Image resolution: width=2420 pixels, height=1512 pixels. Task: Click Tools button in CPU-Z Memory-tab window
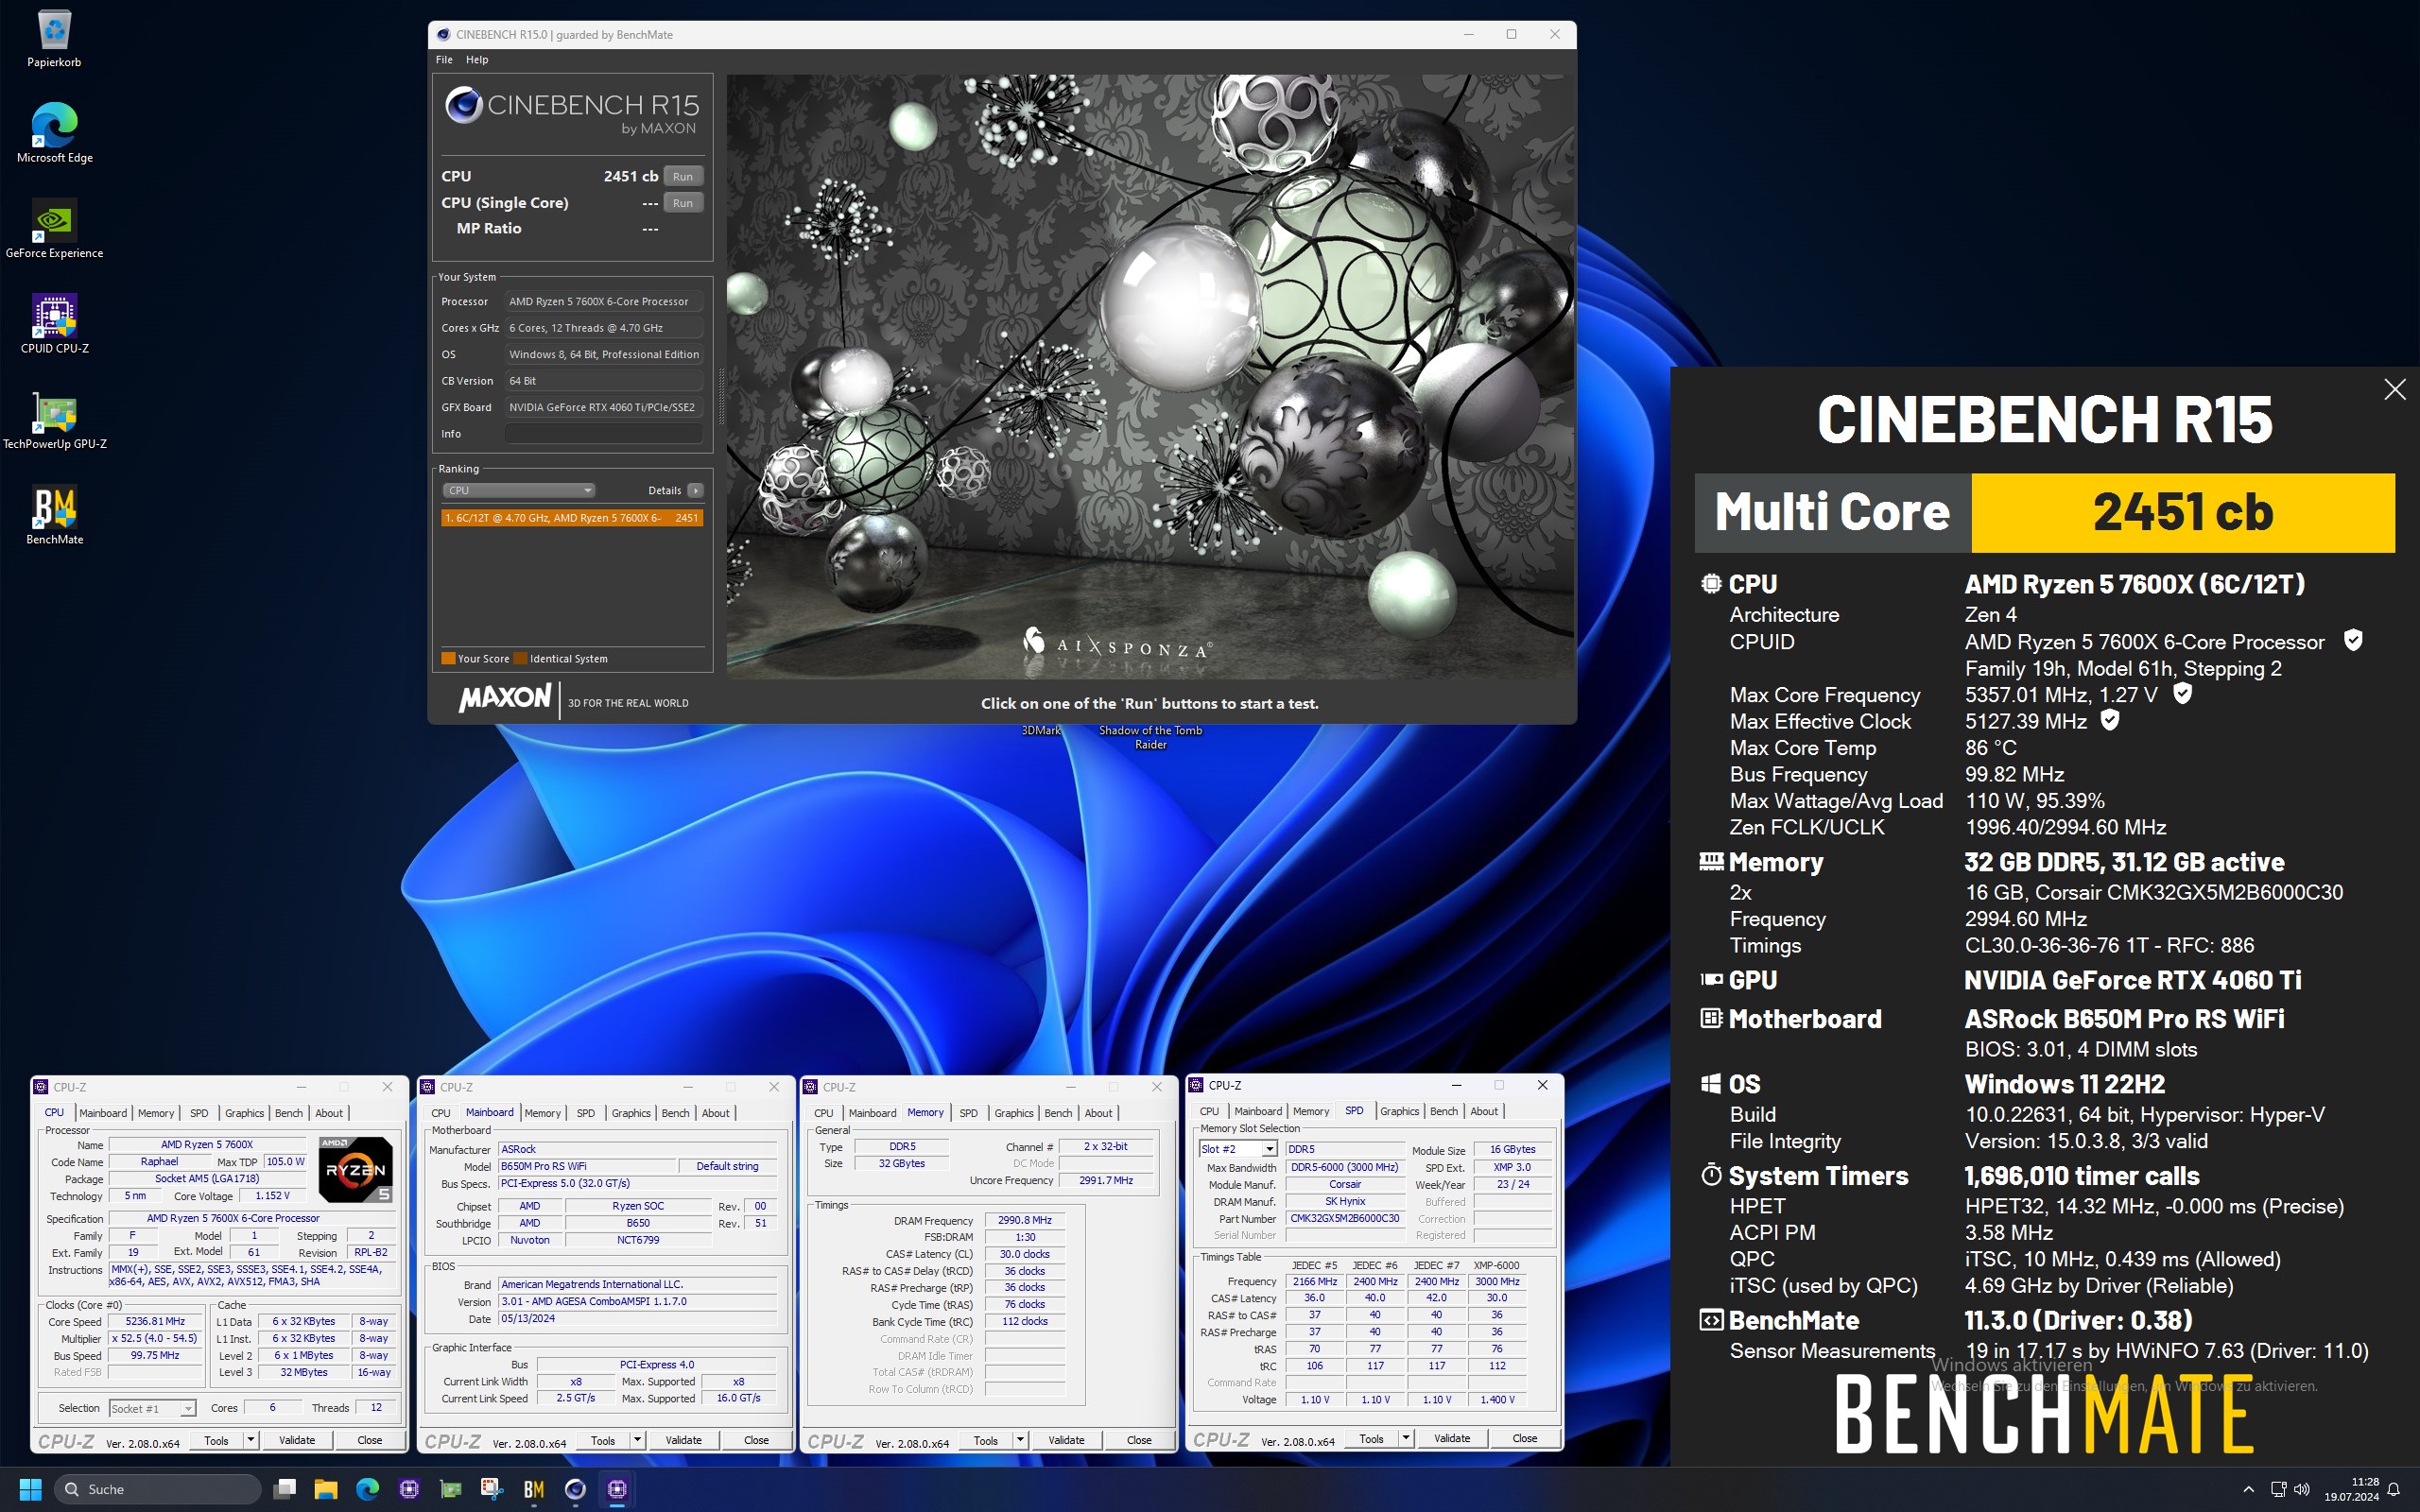click(986, 1440)
